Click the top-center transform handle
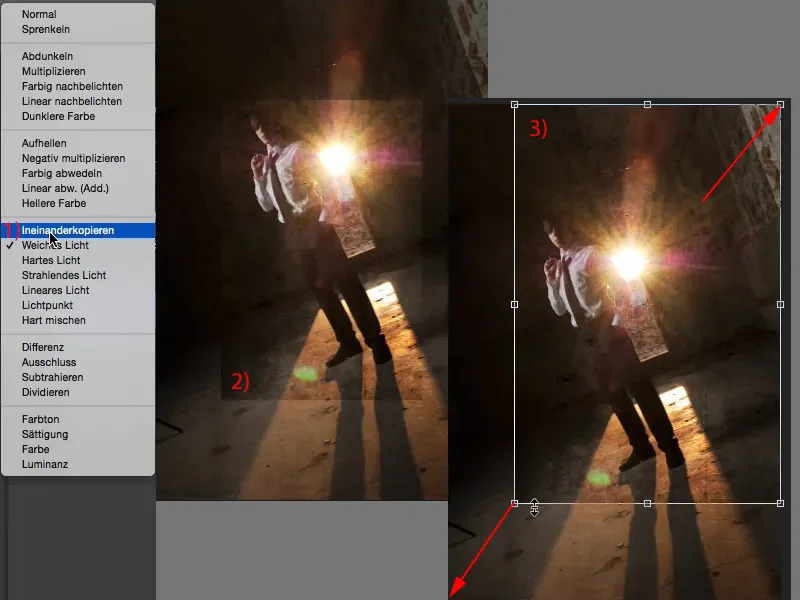Image resolution: width=800 pixels, height=600 pixels. click(649, 102)
